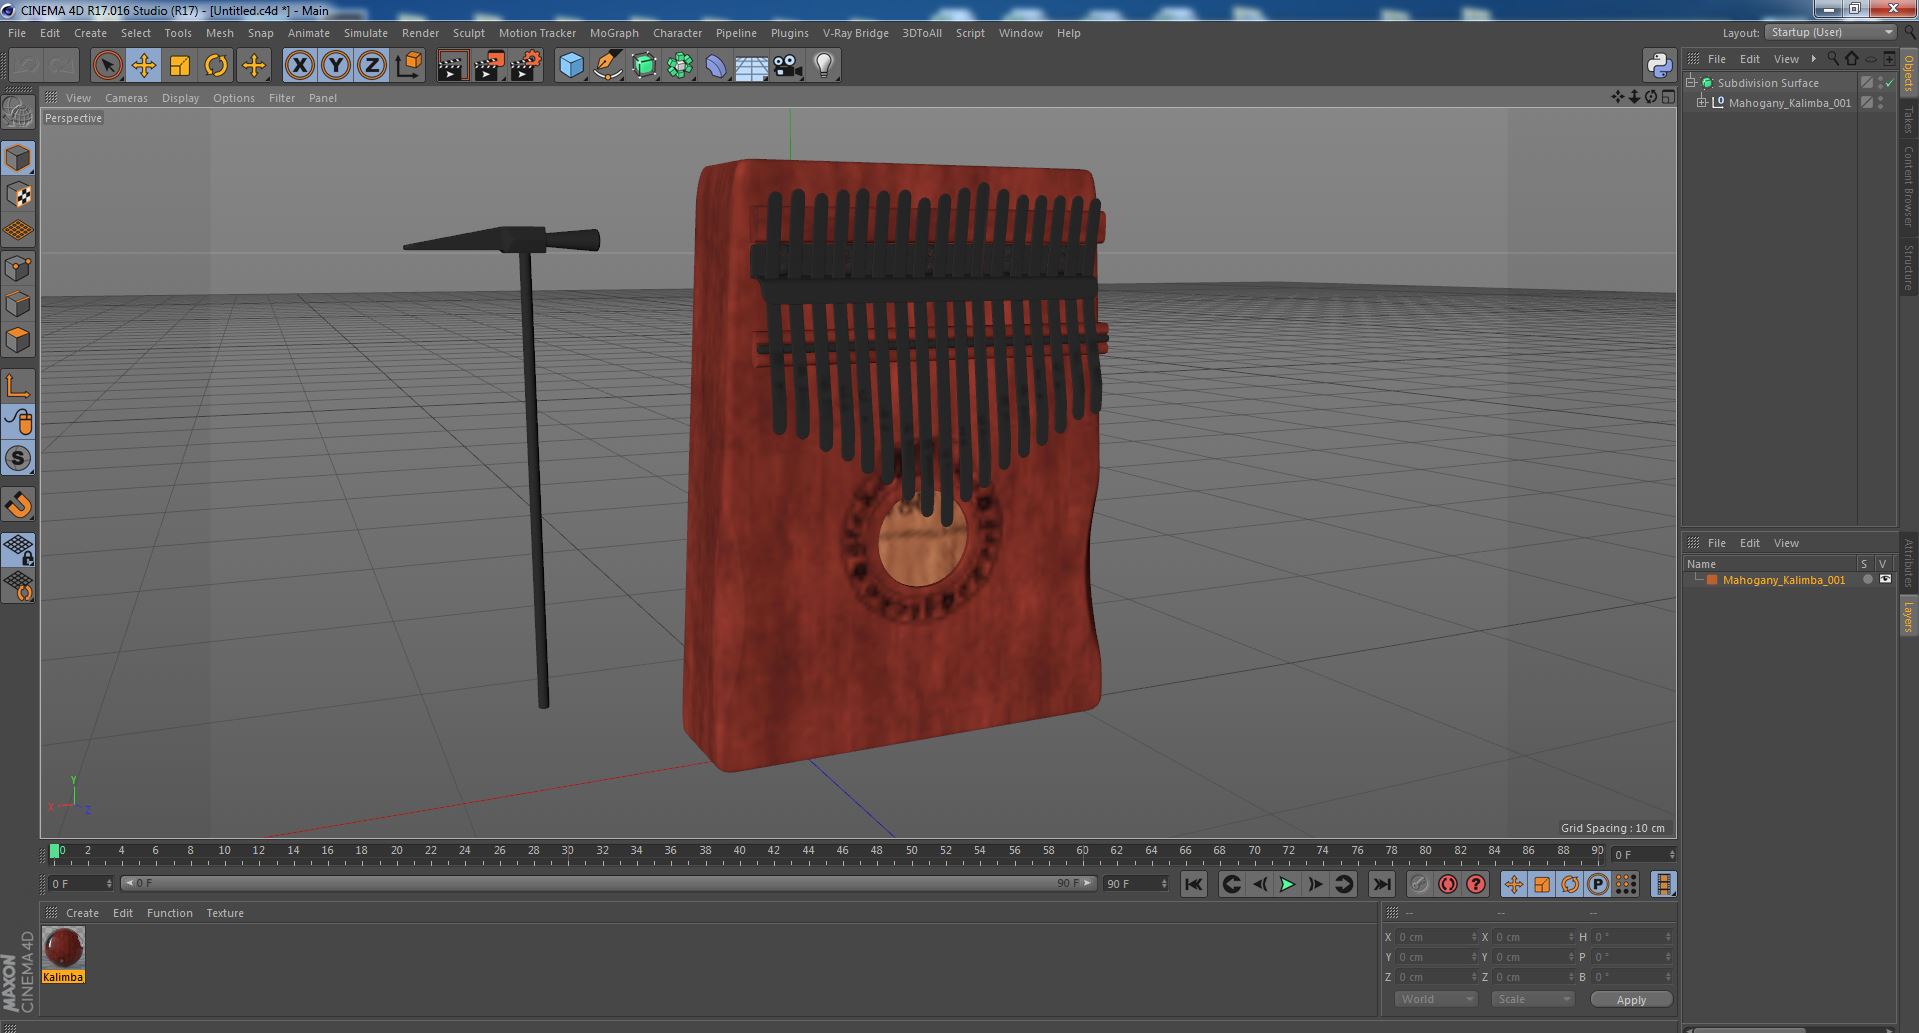Toggle Z axis lock
Viewport: 1919px width, 1033px height.
tap(372, 66)
